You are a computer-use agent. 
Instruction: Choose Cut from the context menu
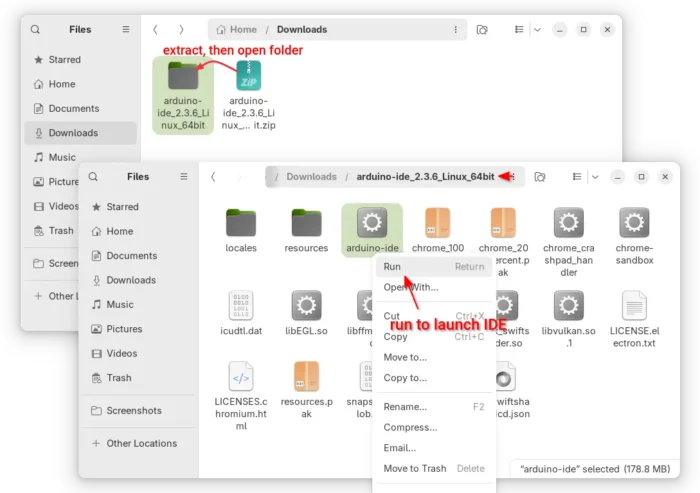pos(433,316)
